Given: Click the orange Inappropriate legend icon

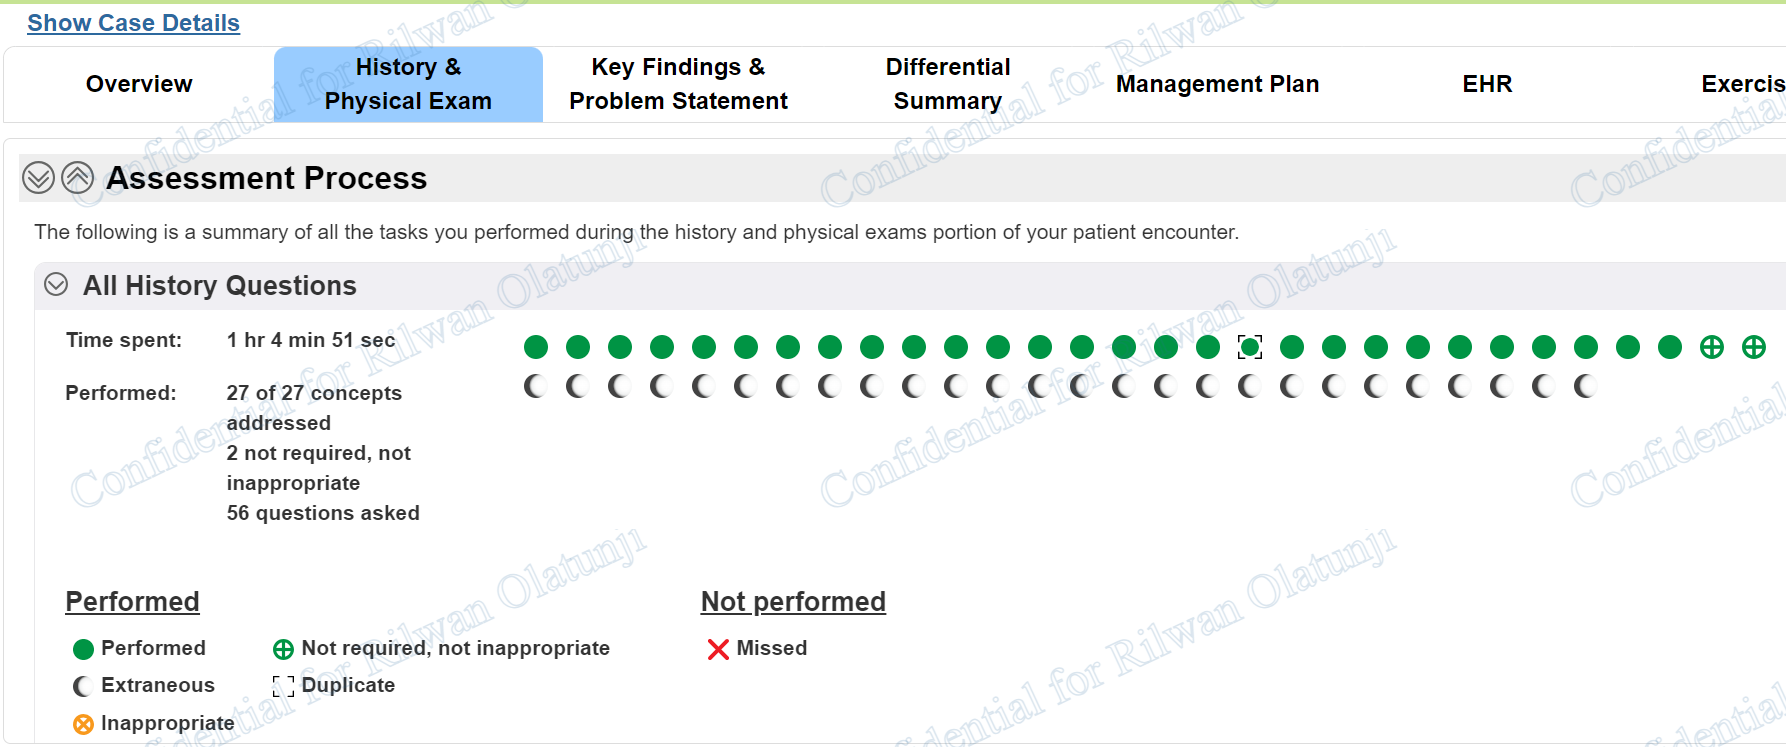Looking at the screenshot, I should tap(84, 724).
